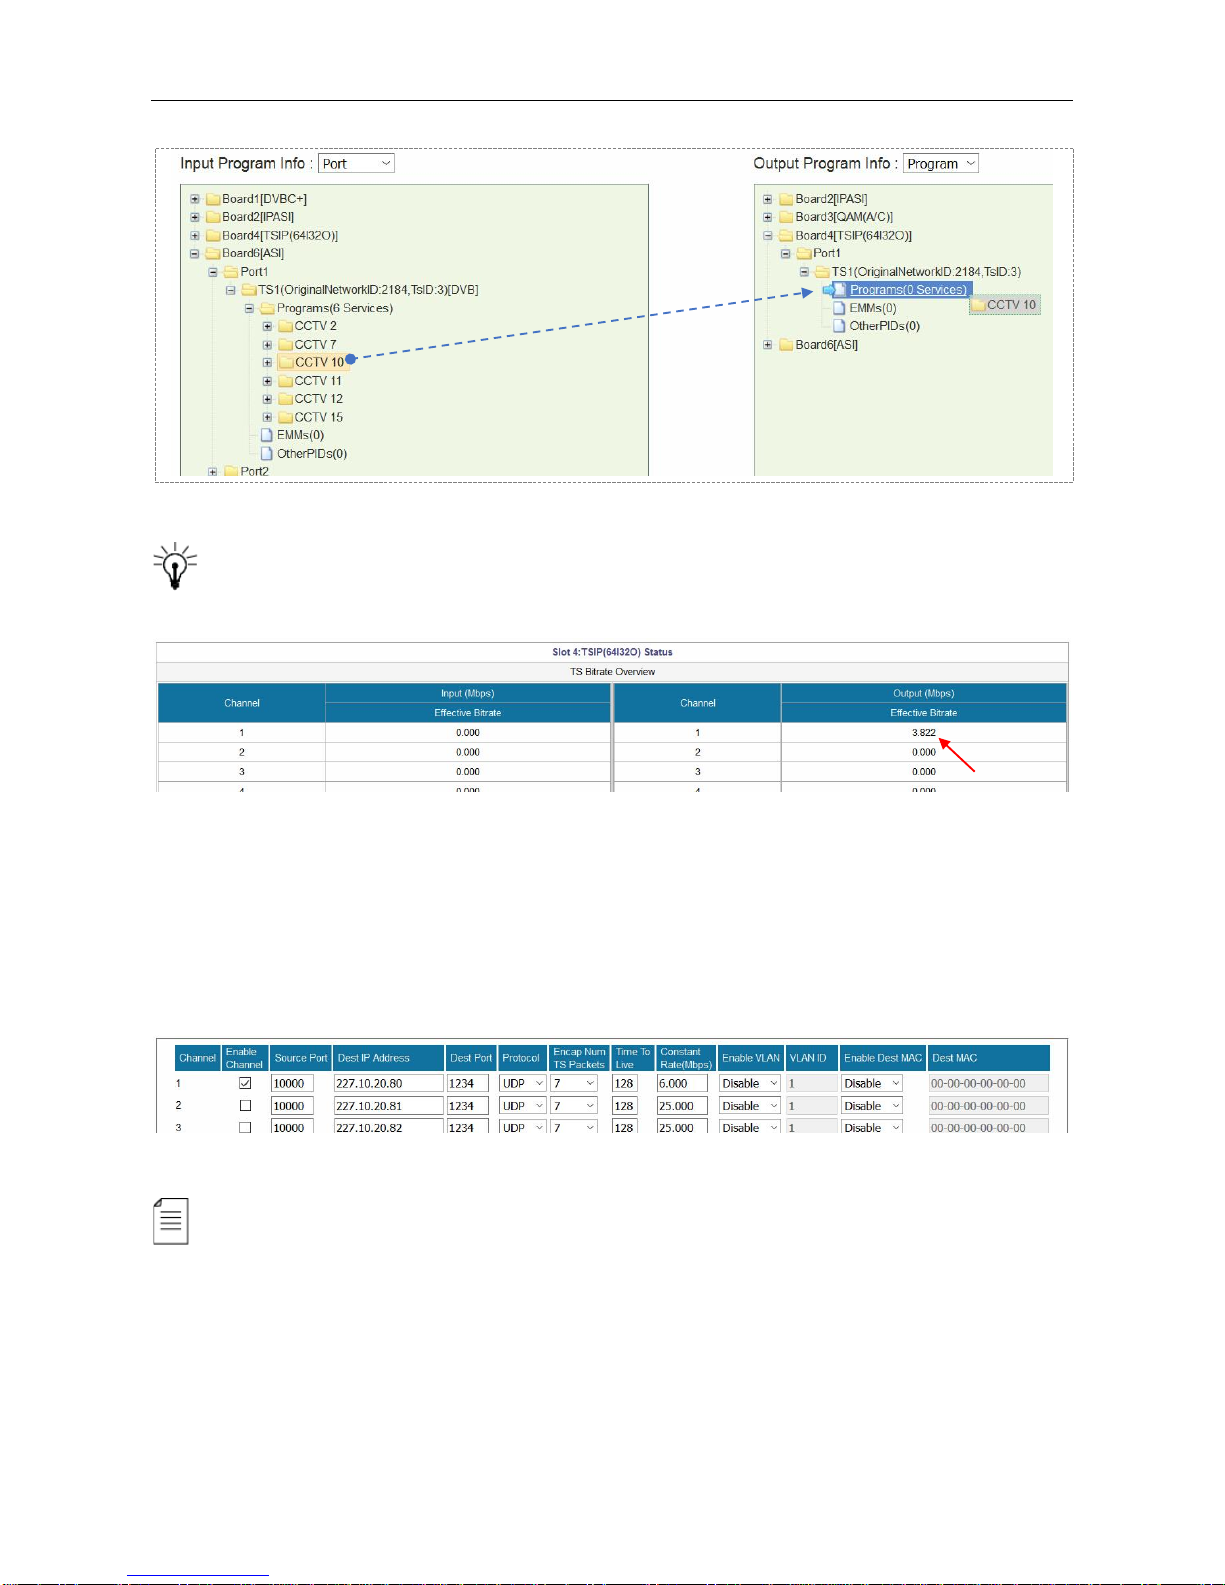1225x1585 pixels.
Task: Click the Encap Num TS Packets header
Action: 580,1058
